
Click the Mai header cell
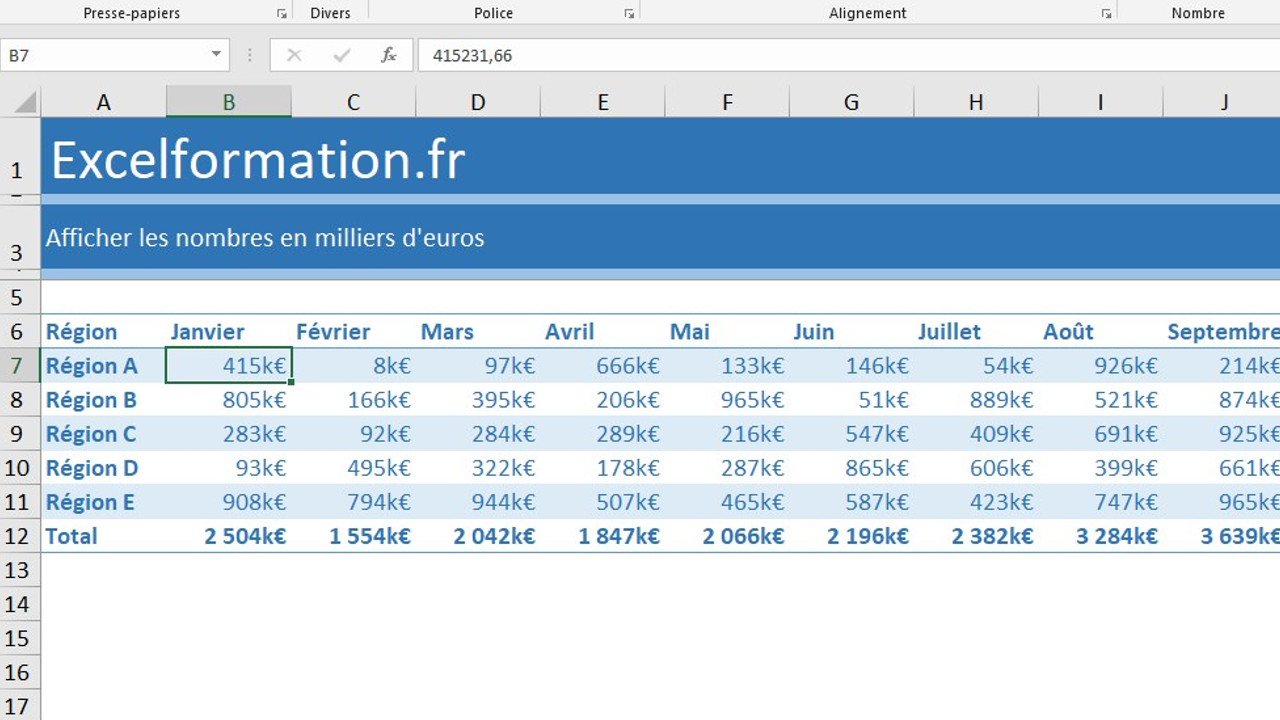(x=727, y=332)
